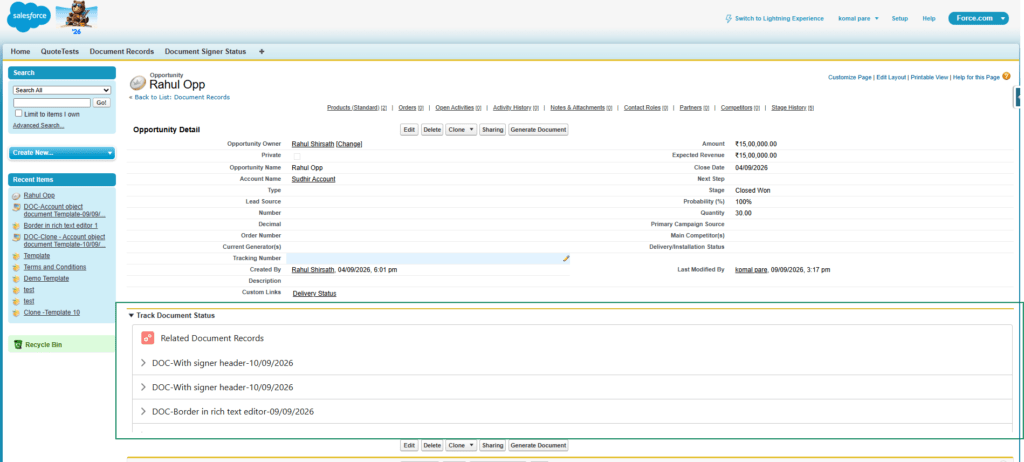
Task: Jump to Products (Standard) related list
Action: [x=357, y=107]
